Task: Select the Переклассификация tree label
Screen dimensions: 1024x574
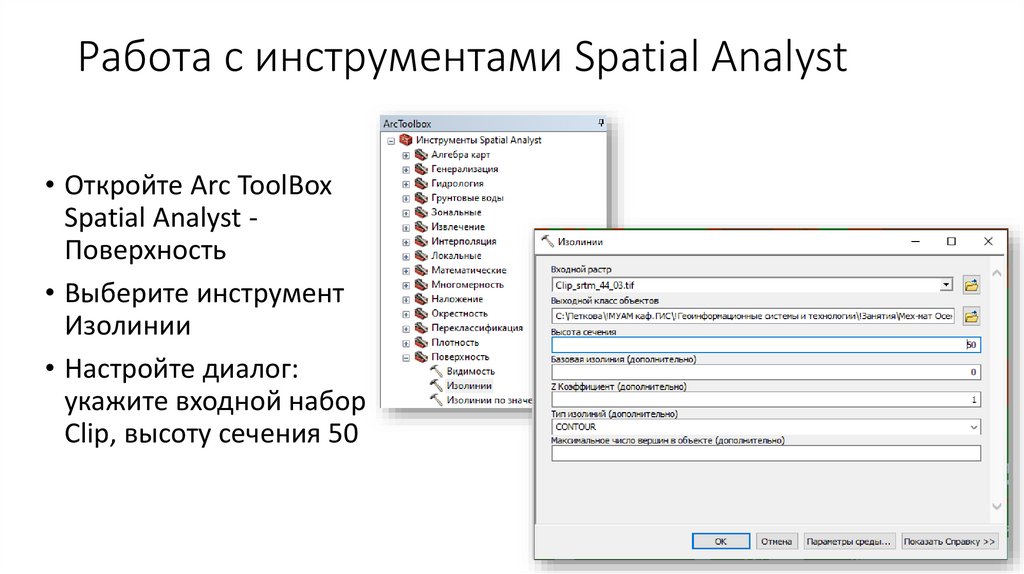Action: (x=477, y=328)
